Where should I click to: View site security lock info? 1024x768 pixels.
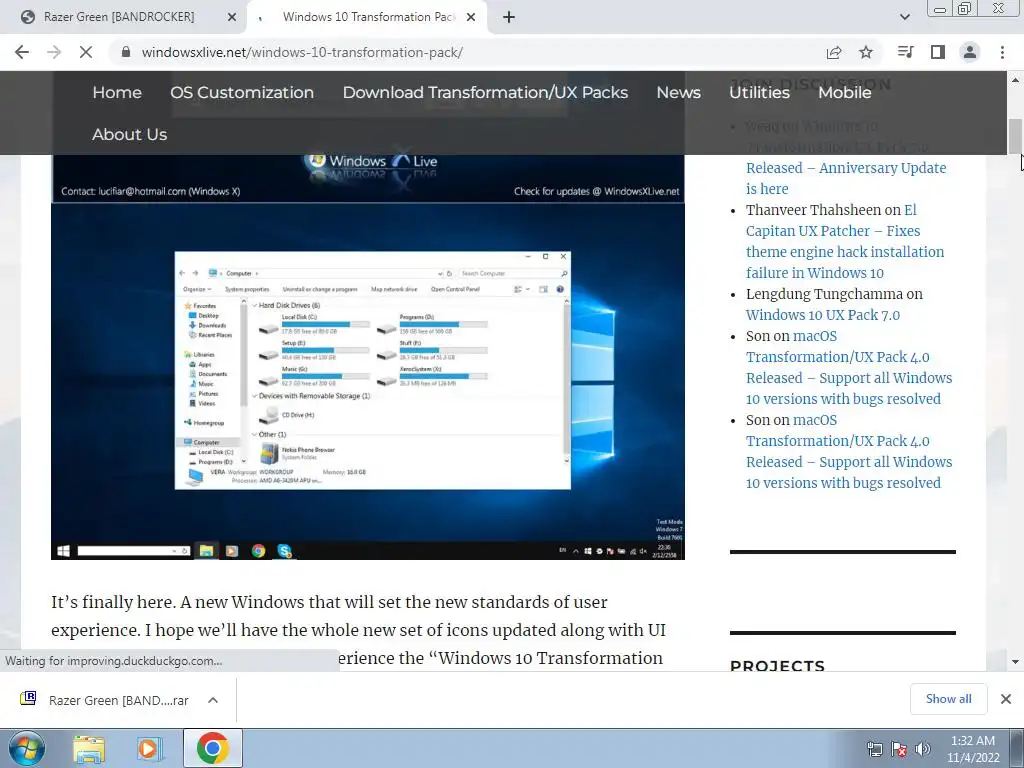click(126, 52)
